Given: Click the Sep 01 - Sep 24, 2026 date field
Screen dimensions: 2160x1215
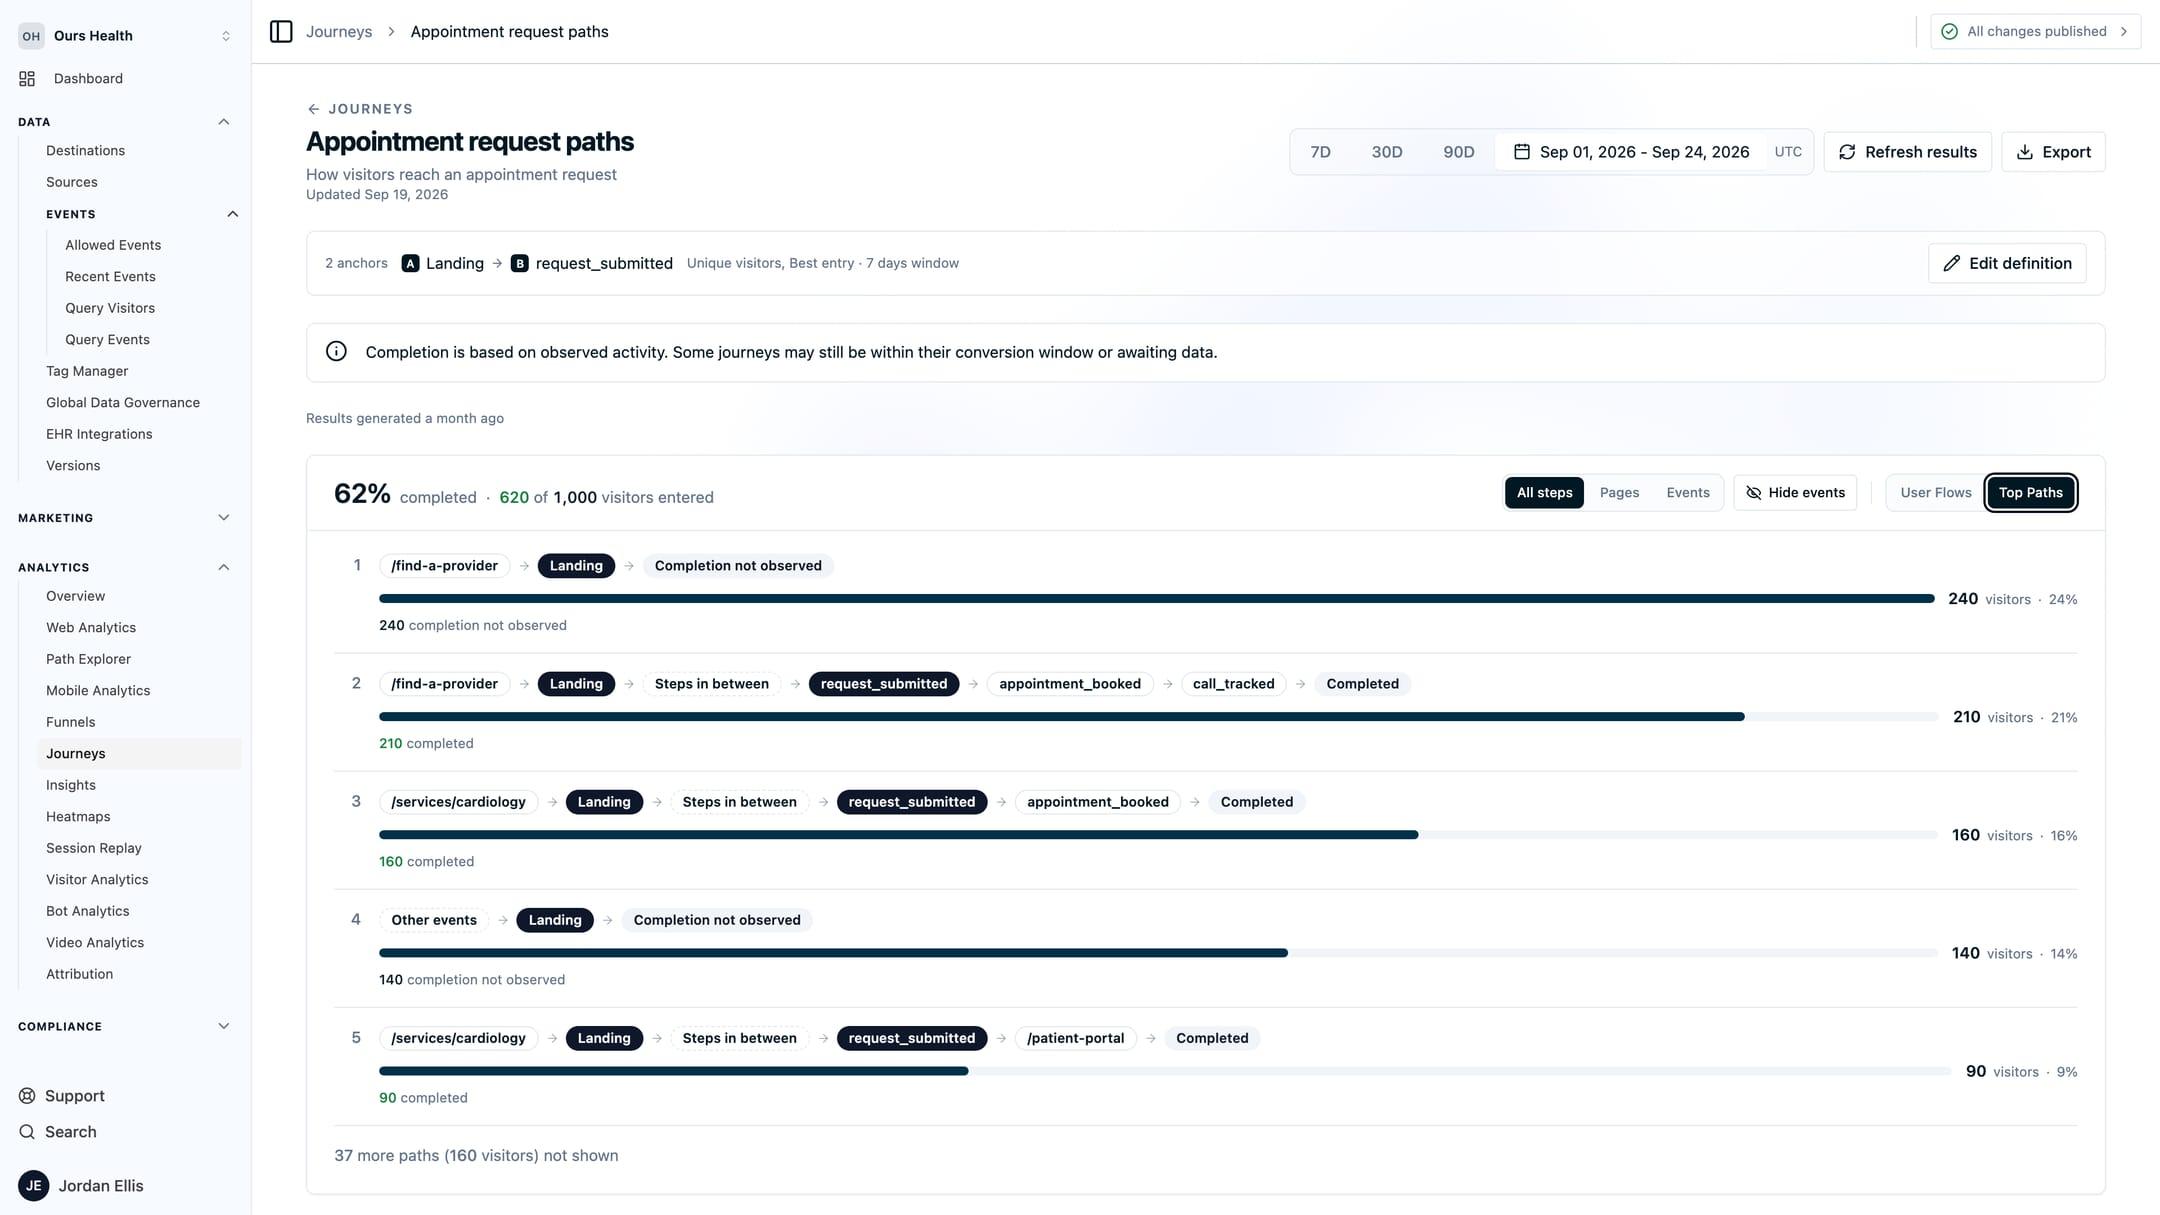Looking at the screenshot, I should [x=1630, y=152].
